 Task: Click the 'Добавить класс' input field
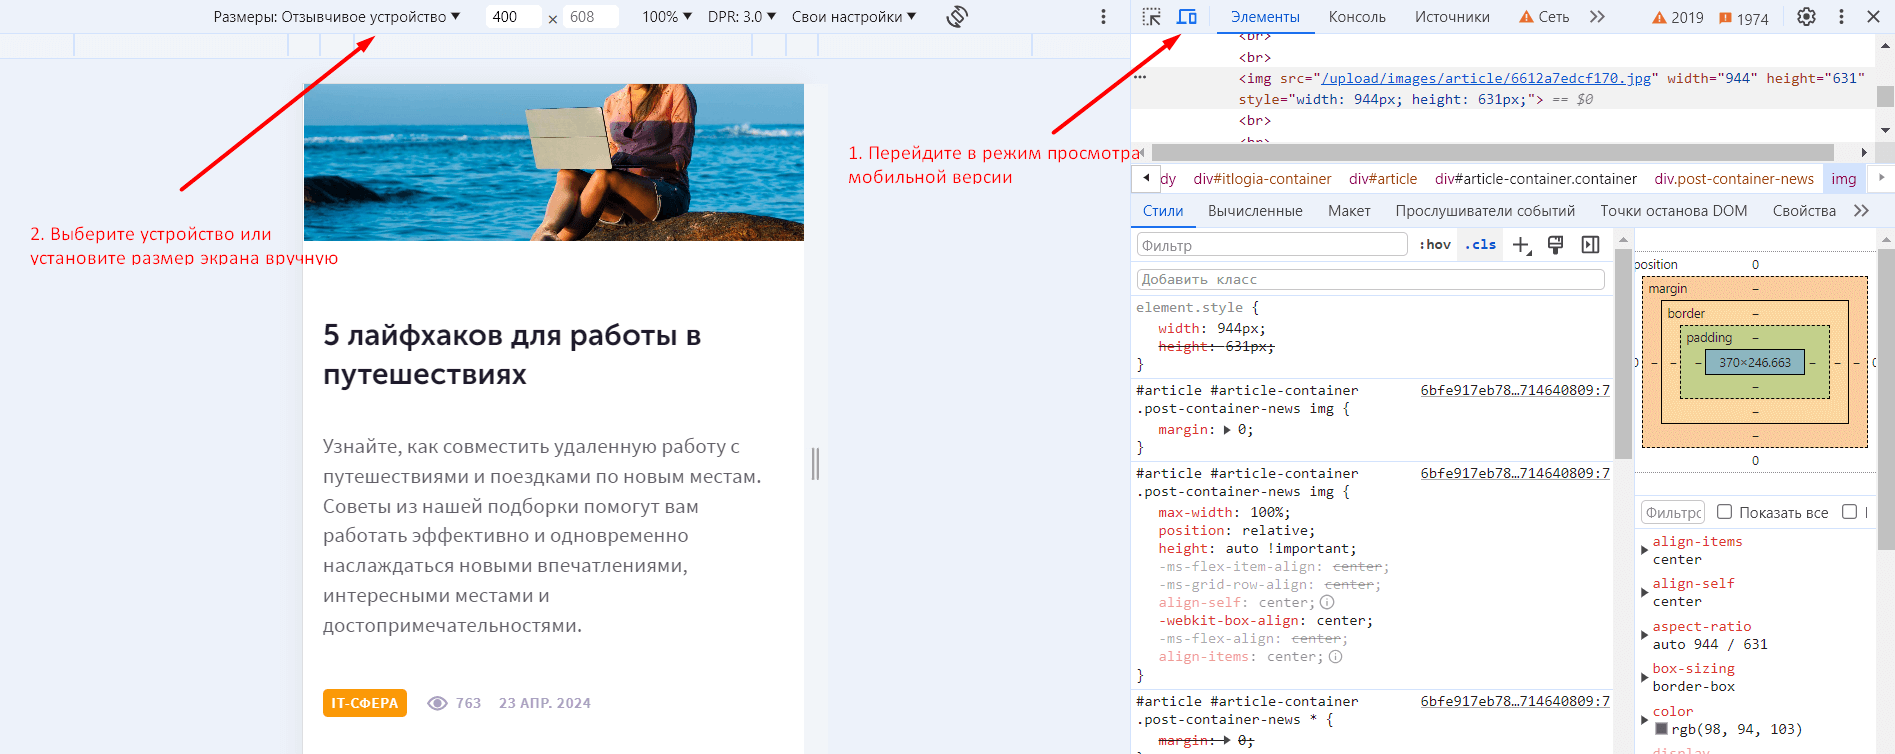[1370, 280]
